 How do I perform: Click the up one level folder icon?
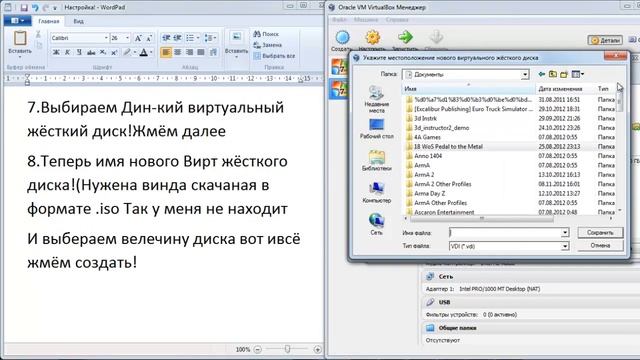click(553, 74)
